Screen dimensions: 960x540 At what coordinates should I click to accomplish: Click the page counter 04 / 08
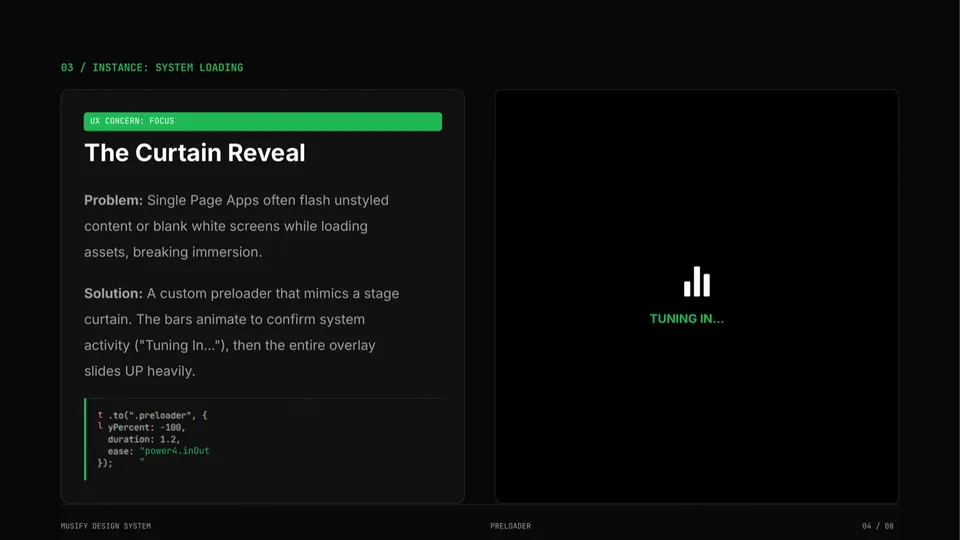tap(877, 526)
